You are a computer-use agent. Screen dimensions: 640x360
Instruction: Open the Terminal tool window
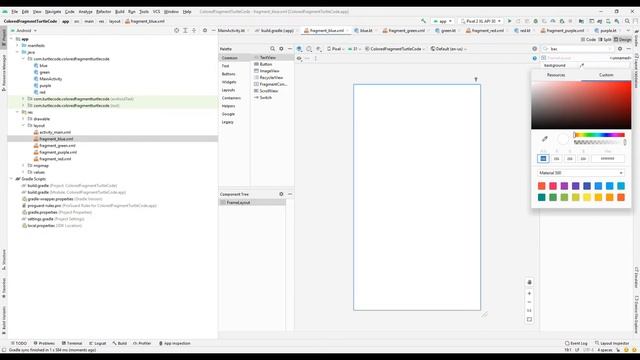pyautogui.click(x=72, y=343)
